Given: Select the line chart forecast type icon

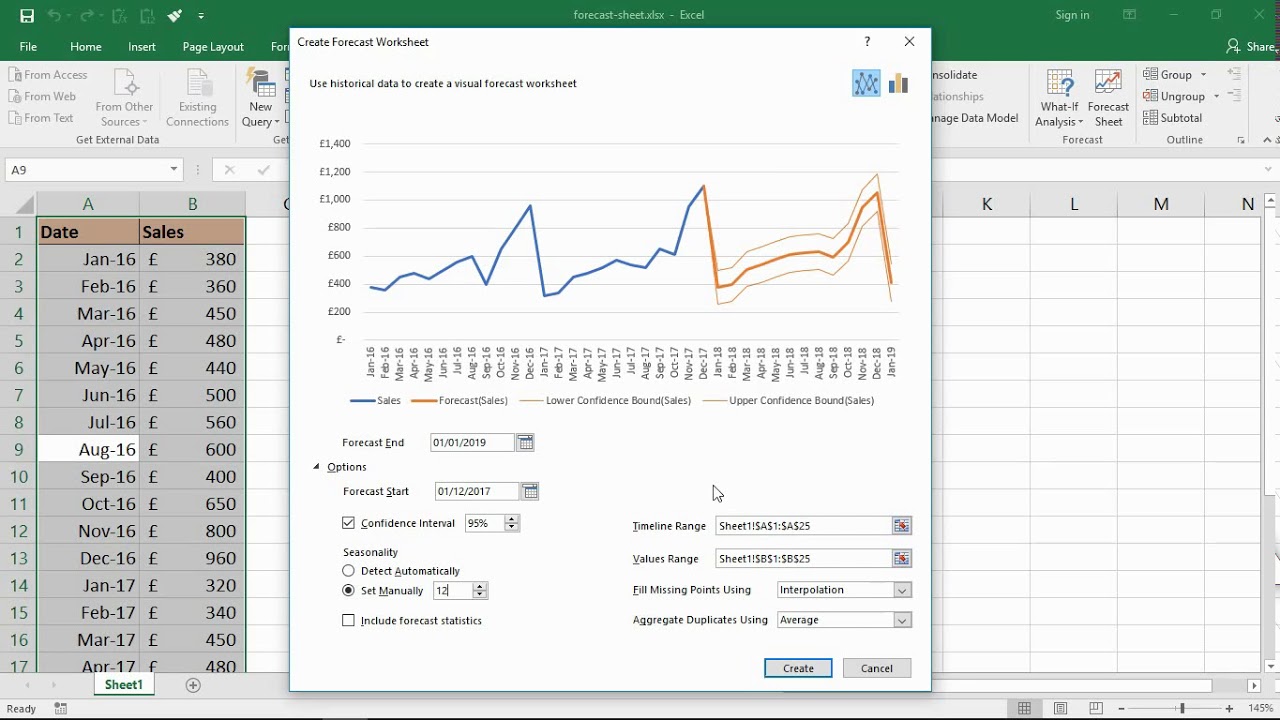Looking at the screenshot, I should pos(866,84).
